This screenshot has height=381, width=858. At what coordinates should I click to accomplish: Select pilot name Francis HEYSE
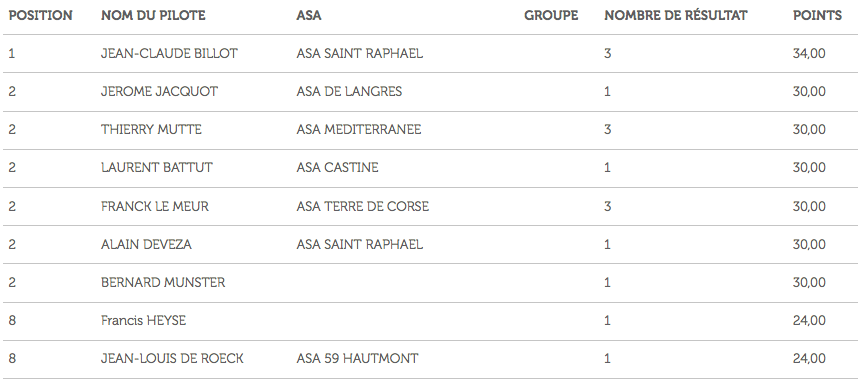pyautogui.click(x=143, y=320)
